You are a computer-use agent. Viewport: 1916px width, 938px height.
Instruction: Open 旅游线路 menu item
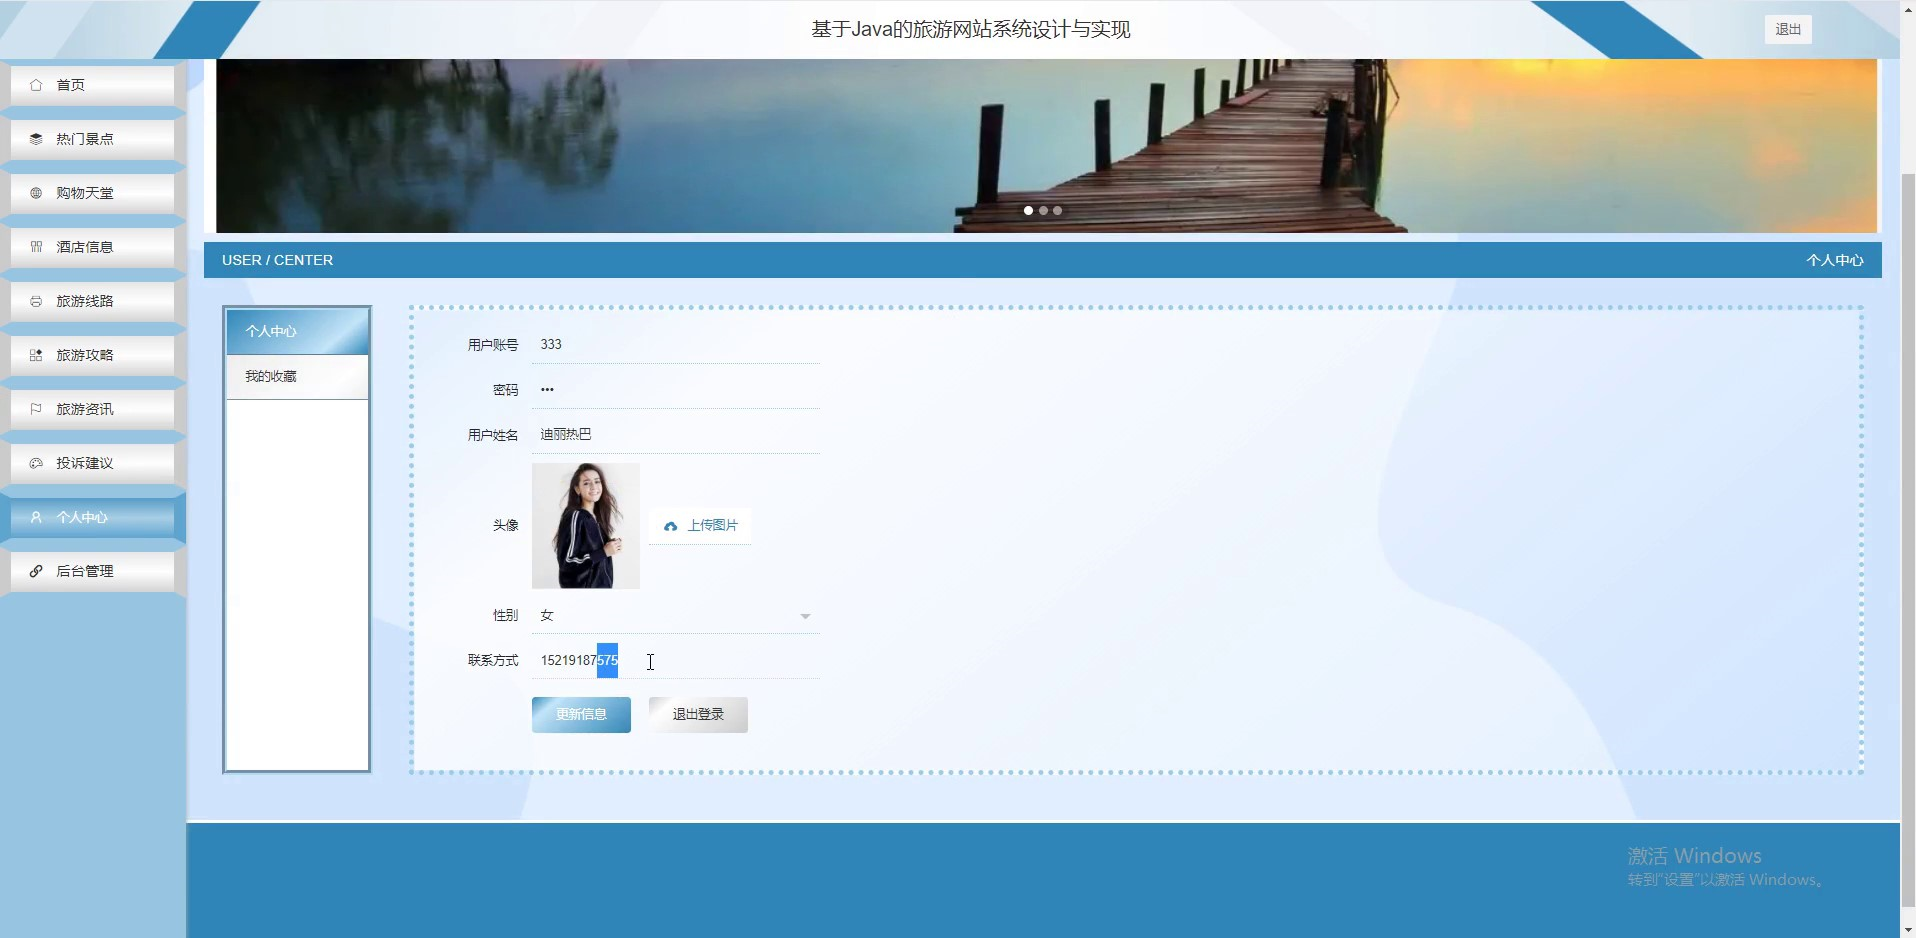point(92,301)
